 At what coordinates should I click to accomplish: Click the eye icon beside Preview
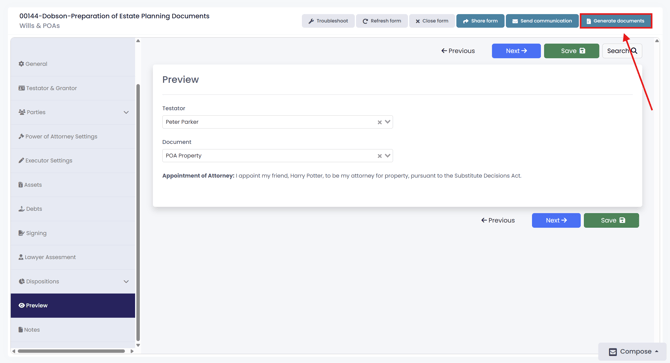pyautogui.click(x=21, y=305)
